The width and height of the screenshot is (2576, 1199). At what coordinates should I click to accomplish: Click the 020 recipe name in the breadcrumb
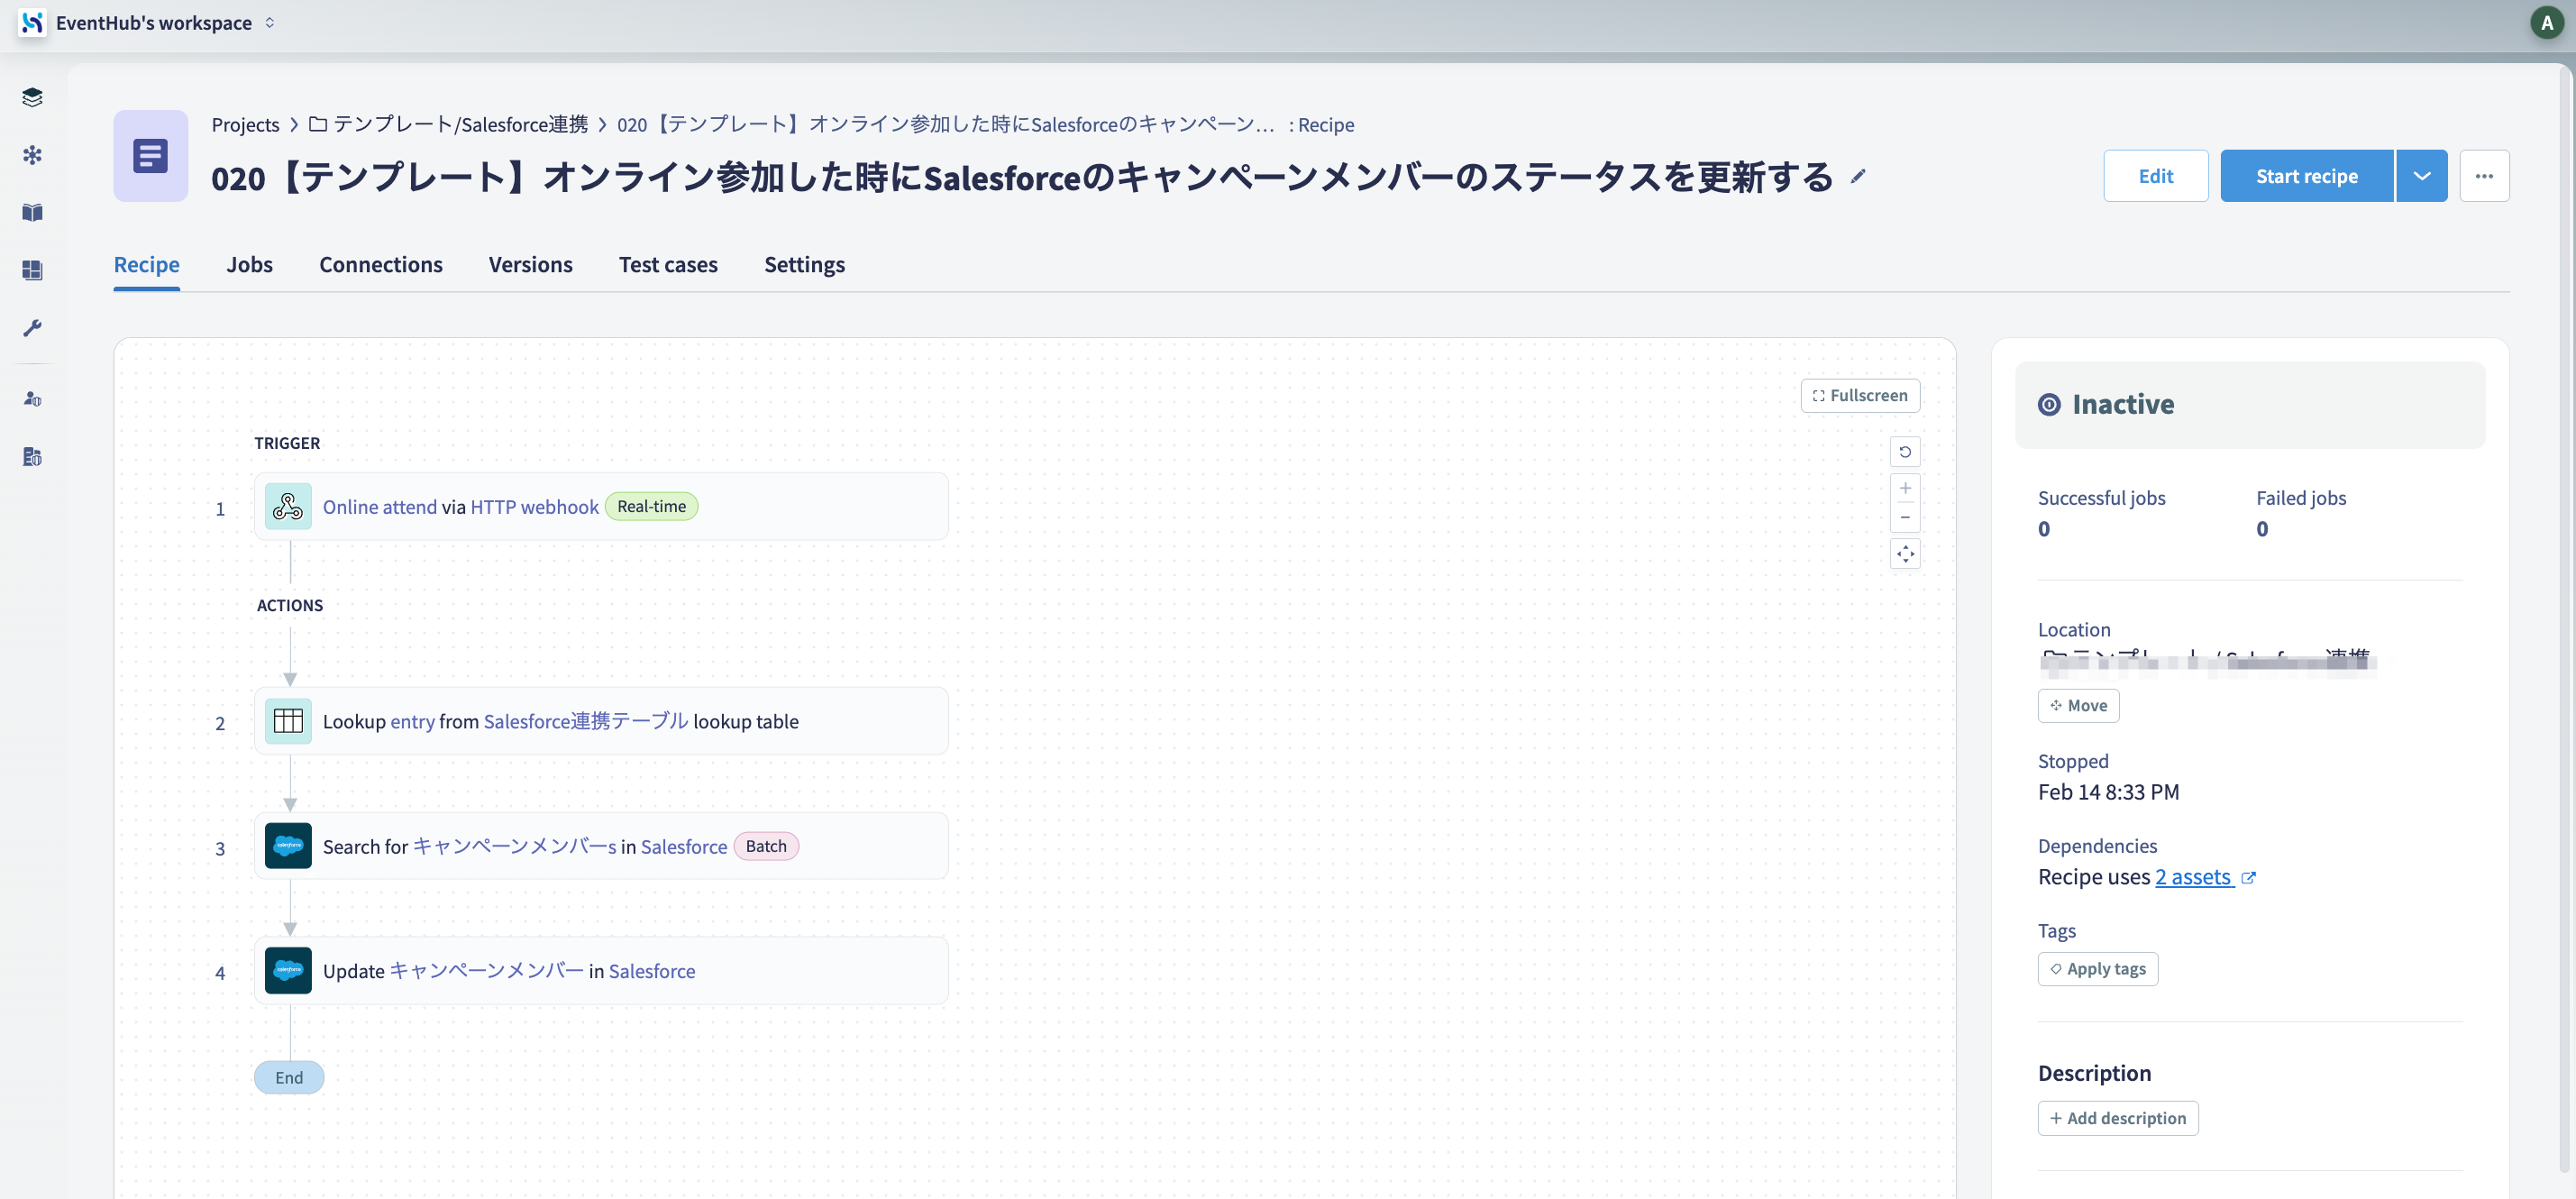click(x=945, y=124)
